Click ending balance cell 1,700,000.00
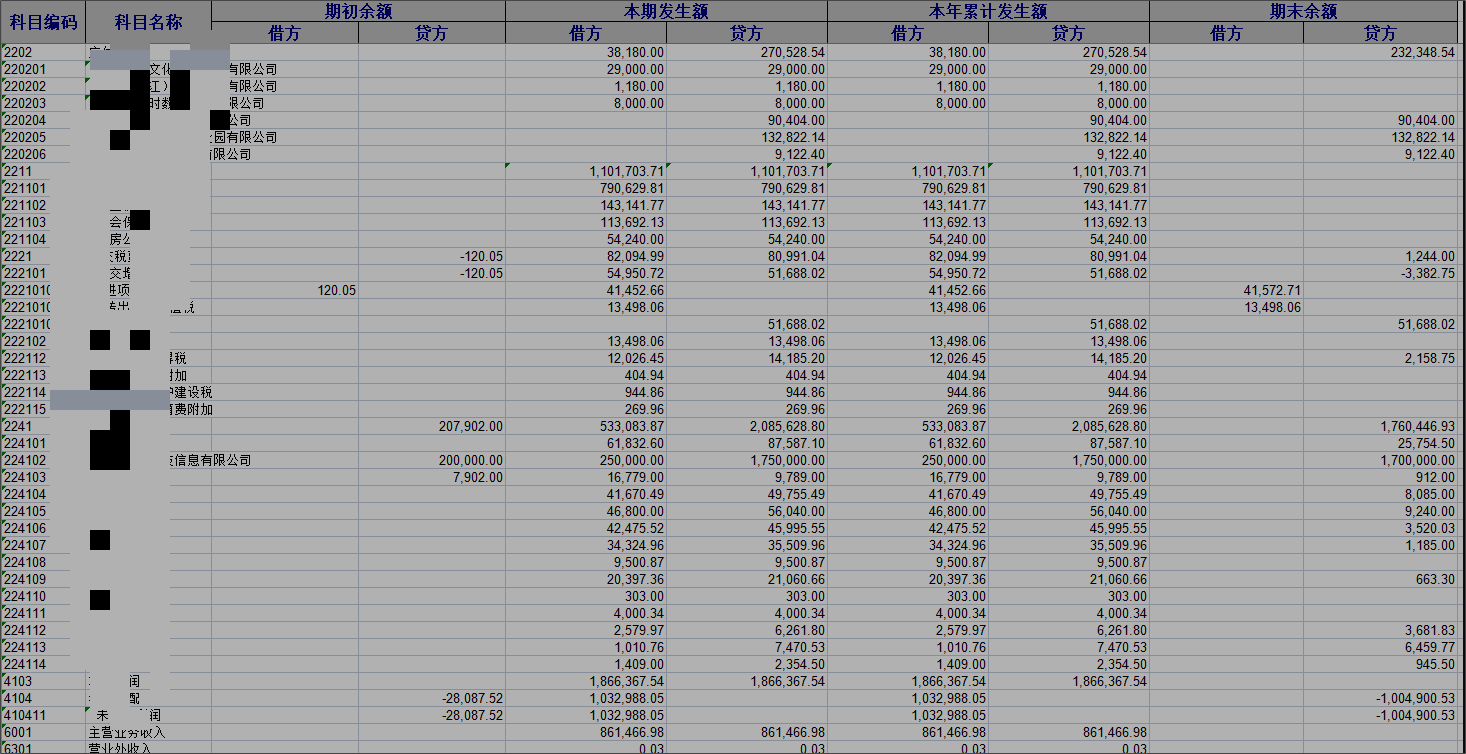 click(1381, 460)
